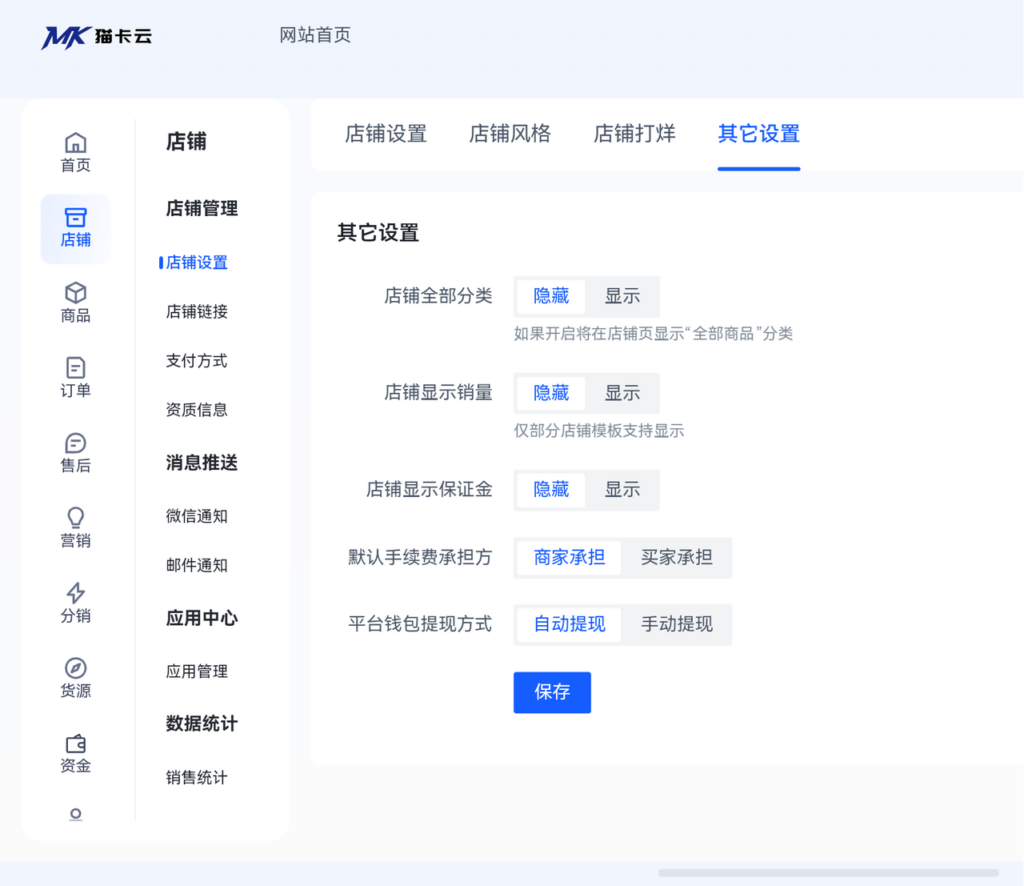Click hint text 仅部分店铺模板支持显示

pyautogui.click(x=599, y=431)
